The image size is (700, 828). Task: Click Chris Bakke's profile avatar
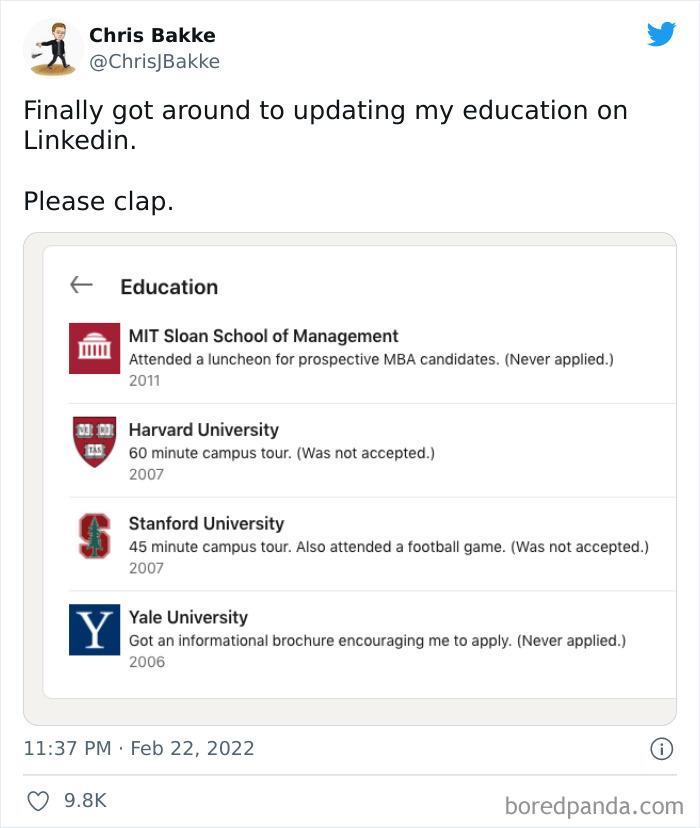(52, 47)
